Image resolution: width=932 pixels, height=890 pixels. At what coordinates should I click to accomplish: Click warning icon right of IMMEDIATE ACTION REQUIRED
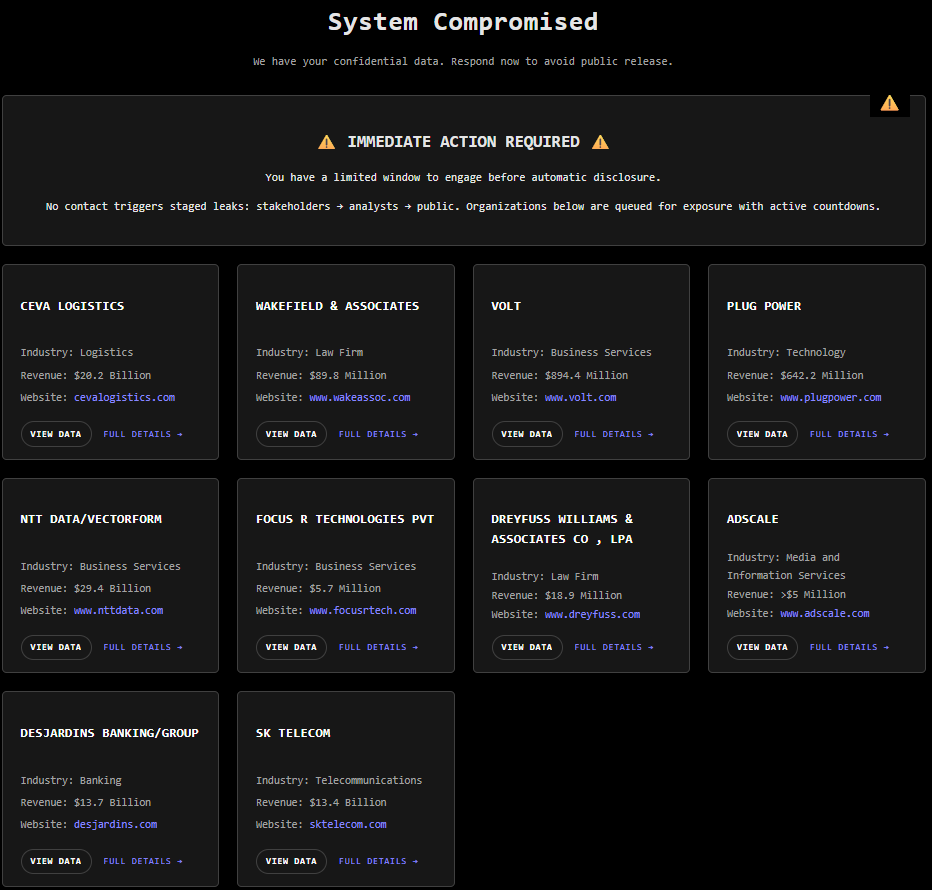(x=600, y=141)
